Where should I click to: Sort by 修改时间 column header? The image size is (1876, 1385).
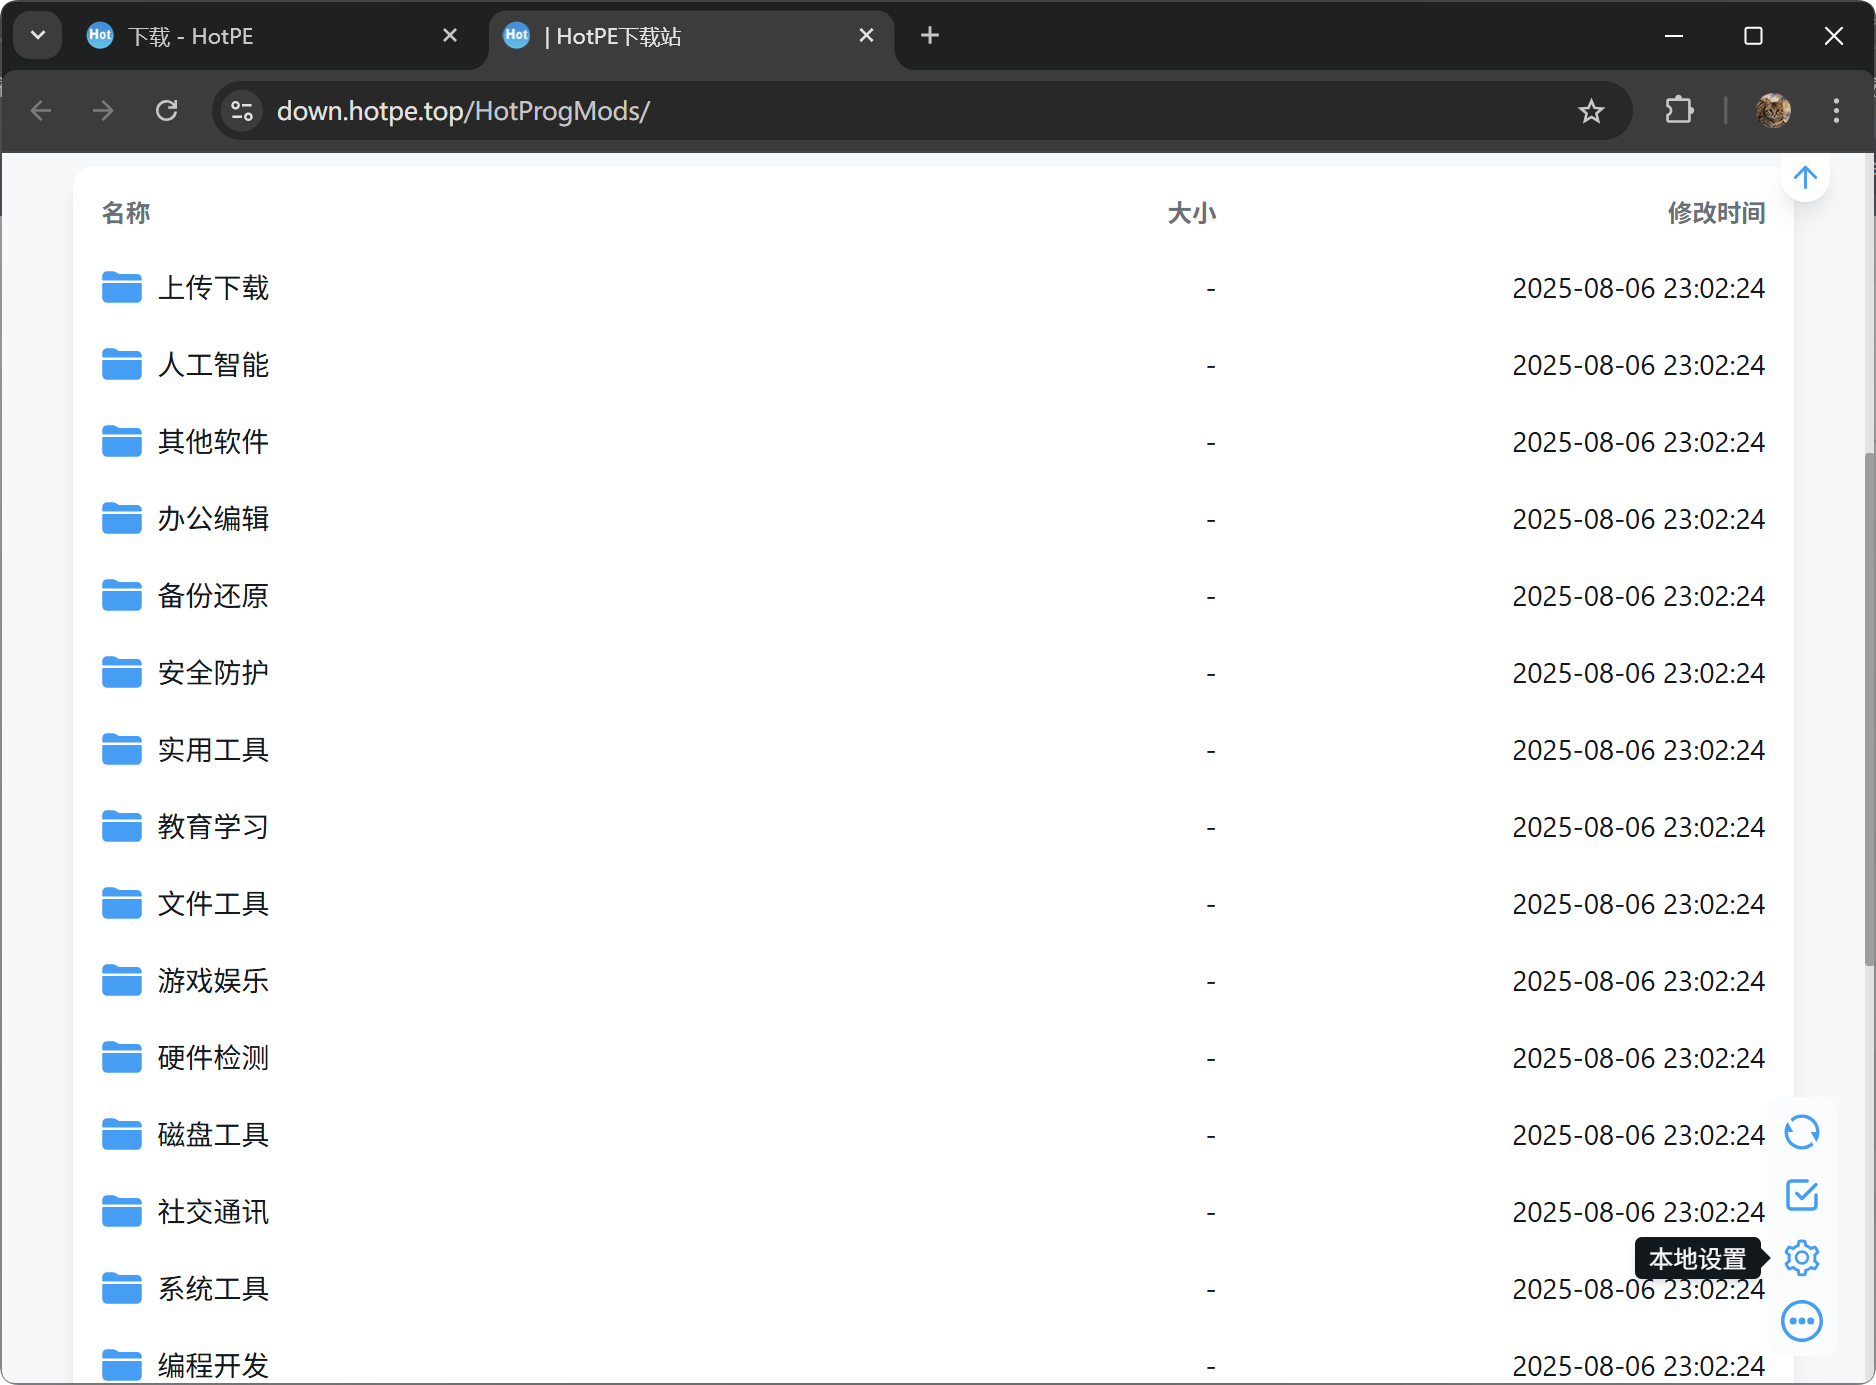[1716, 213]
